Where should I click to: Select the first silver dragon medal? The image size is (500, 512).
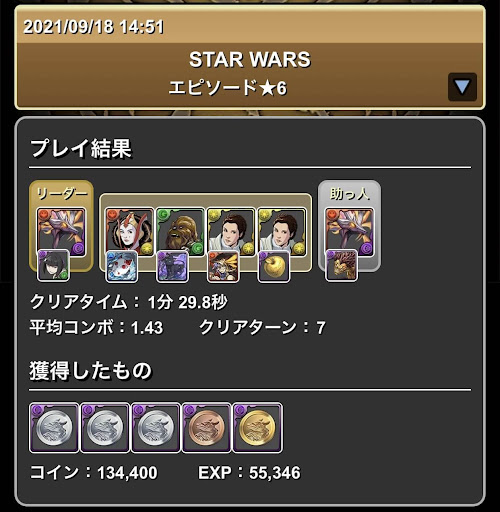point(54,428)
